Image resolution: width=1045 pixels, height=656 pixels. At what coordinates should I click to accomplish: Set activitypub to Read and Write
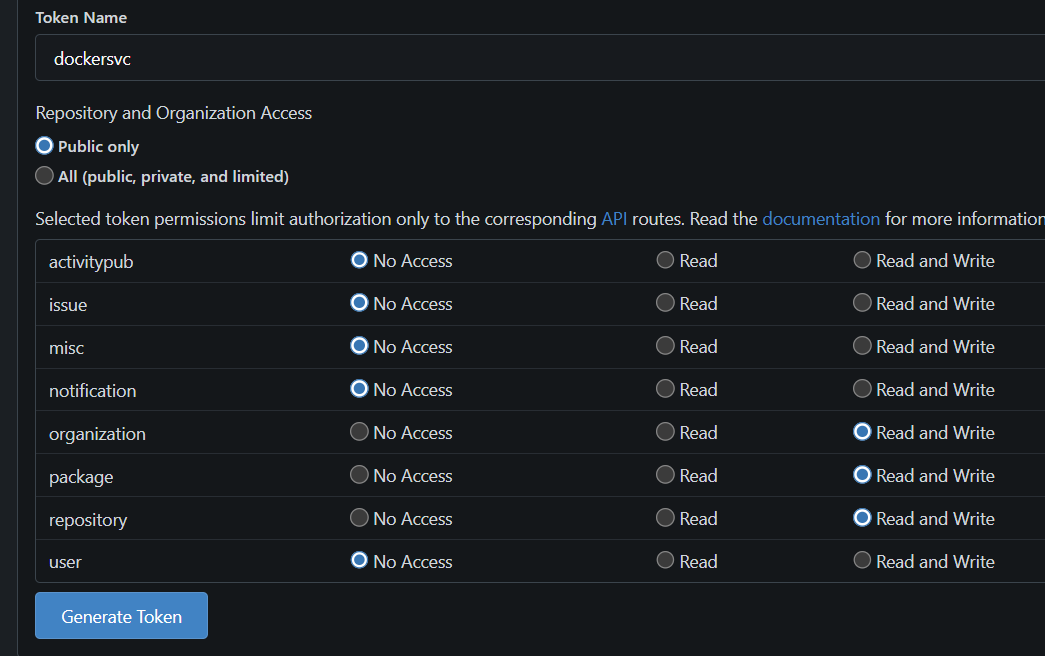(x=862, y=260)
